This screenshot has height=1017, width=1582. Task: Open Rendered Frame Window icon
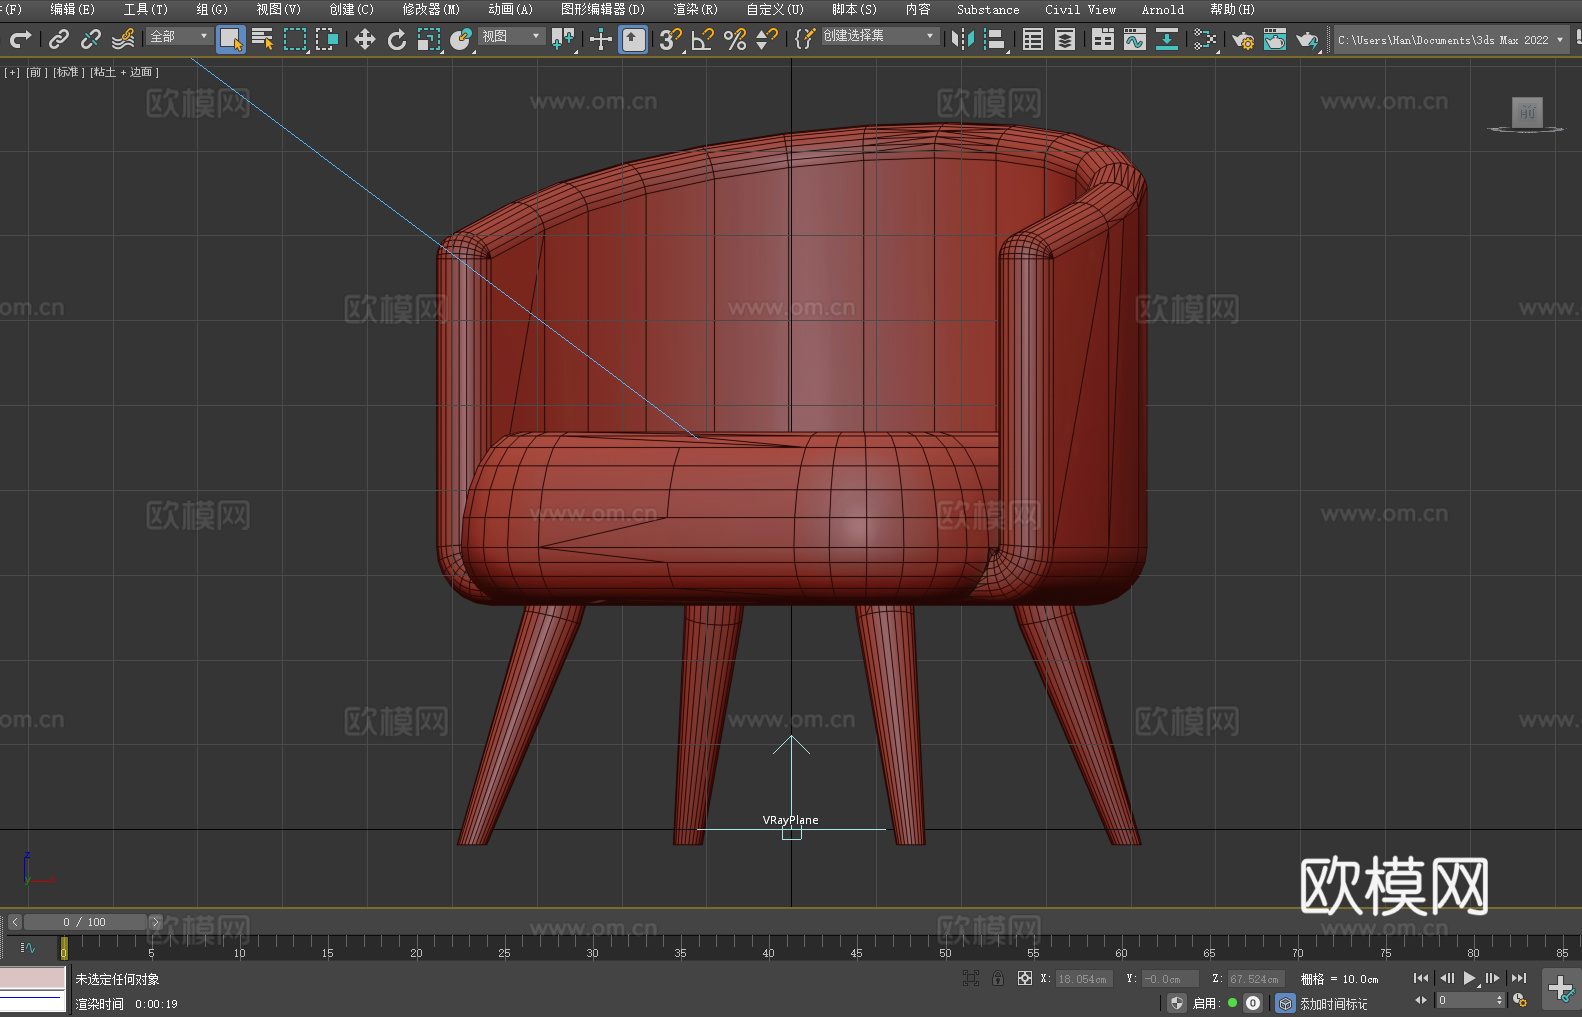[1275, 39]
